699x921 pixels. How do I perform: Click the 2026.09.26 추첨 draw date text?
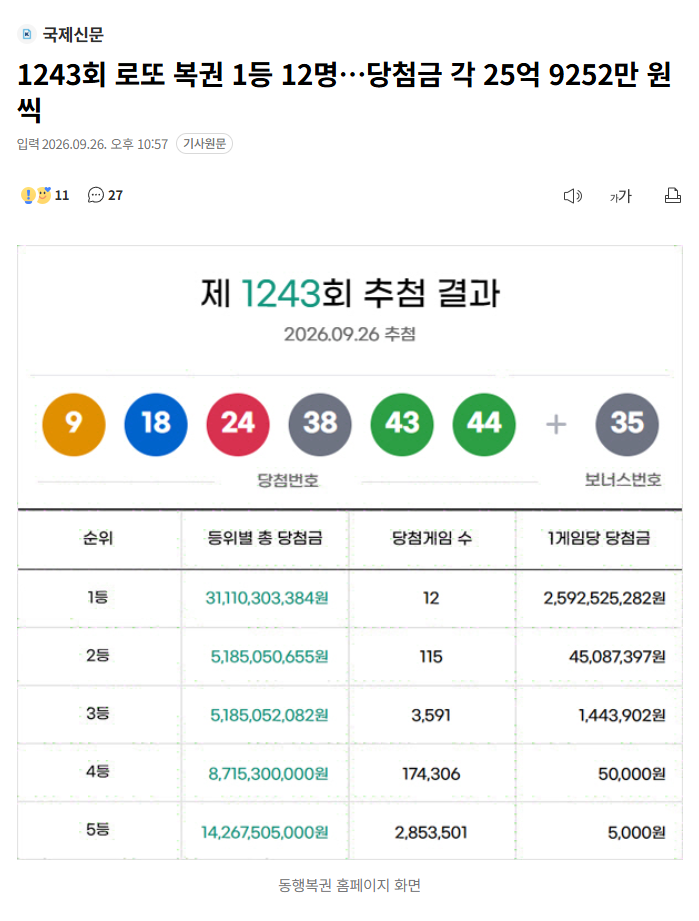[350, 334]
